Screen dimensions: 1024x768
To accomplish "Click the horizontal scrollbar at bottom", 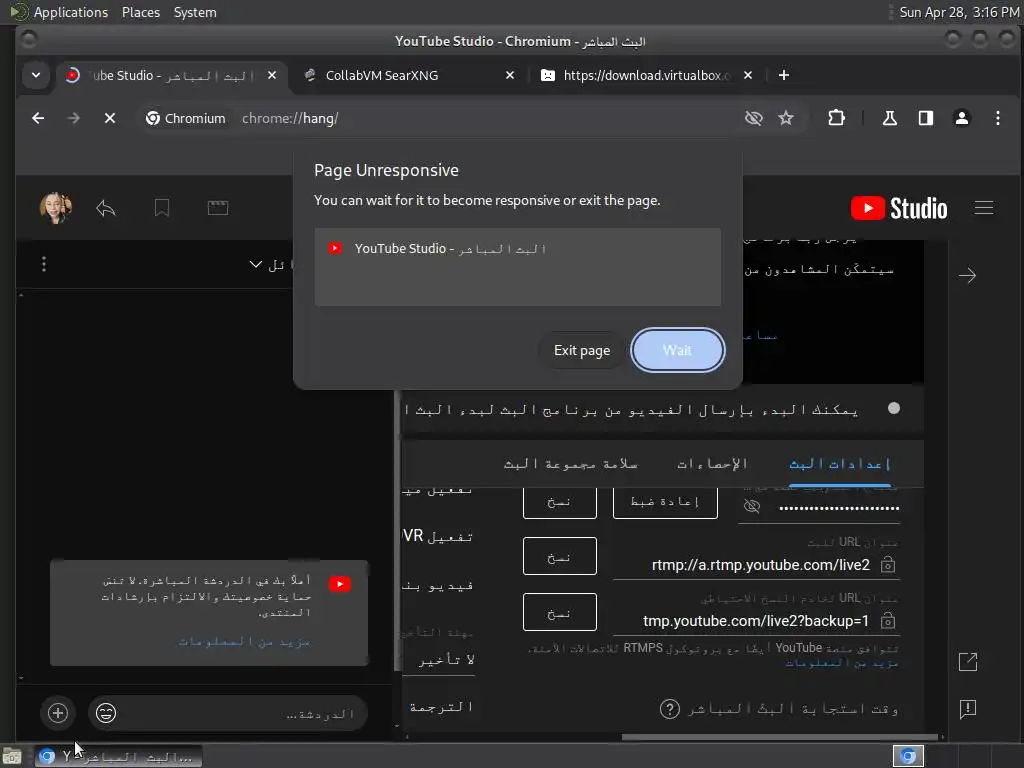I will pos(780,737).
